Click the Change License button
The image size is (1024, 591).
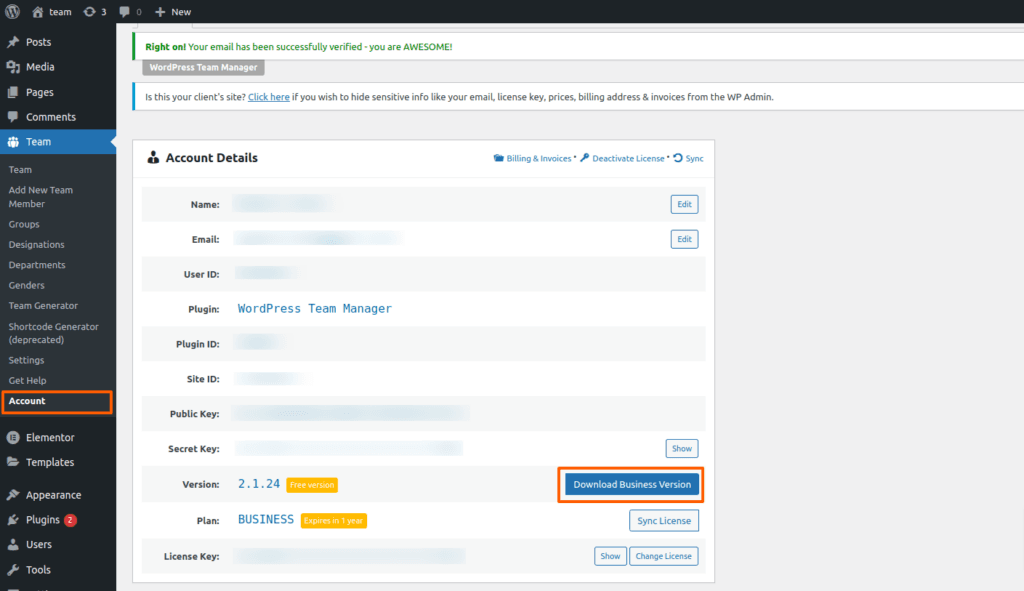pos(664,556)
